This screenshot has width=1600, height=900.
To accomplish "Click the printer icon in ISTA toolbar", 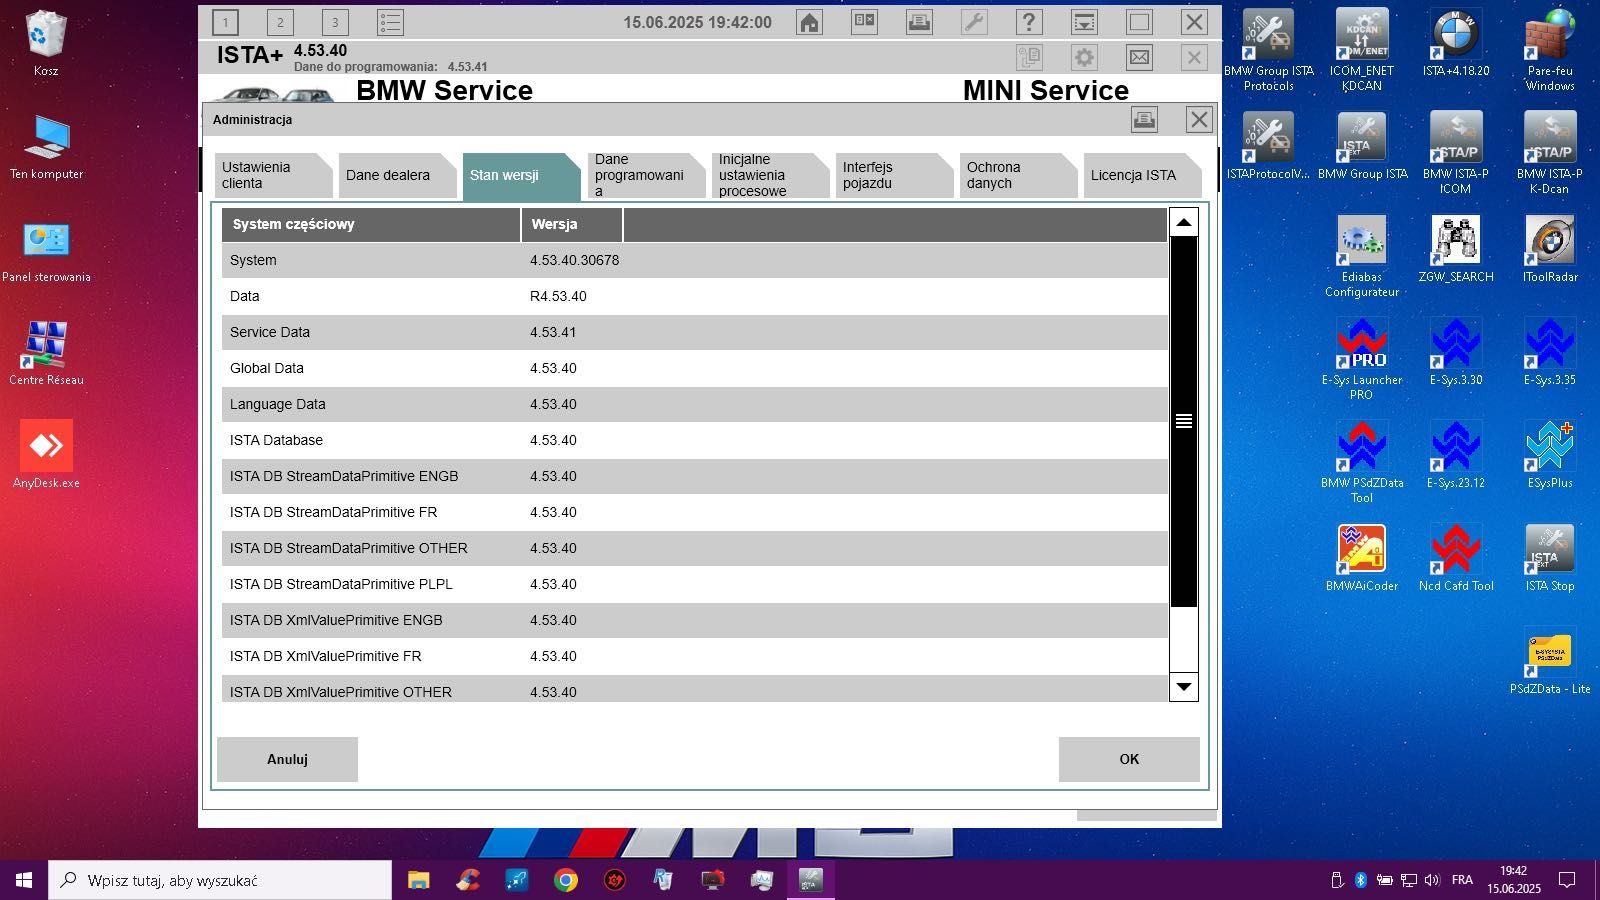I will point(919,22).
